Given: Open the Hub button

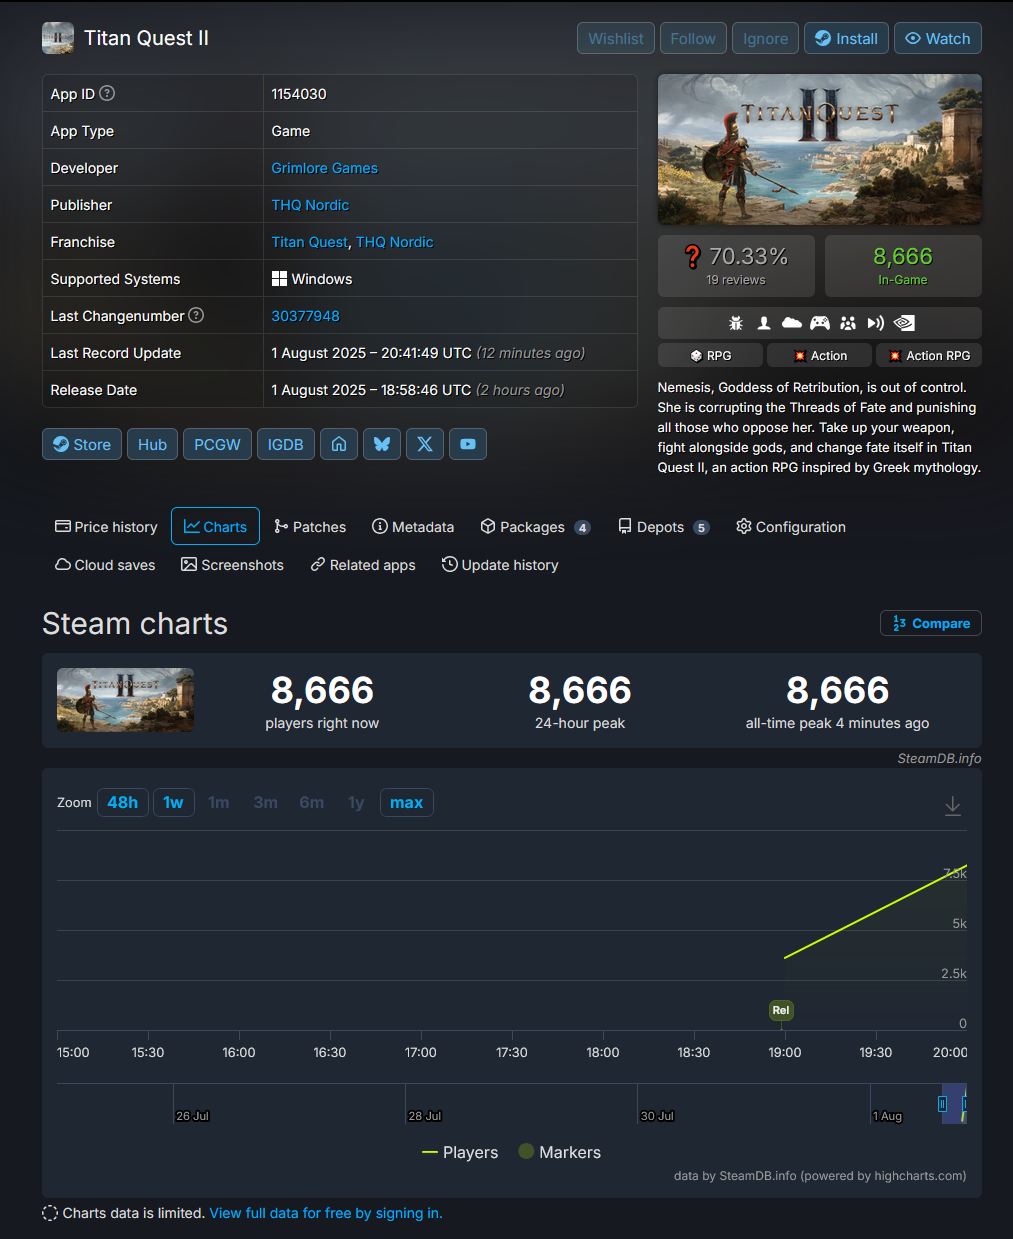Looking at the screenshot, I should pos(152,444).
